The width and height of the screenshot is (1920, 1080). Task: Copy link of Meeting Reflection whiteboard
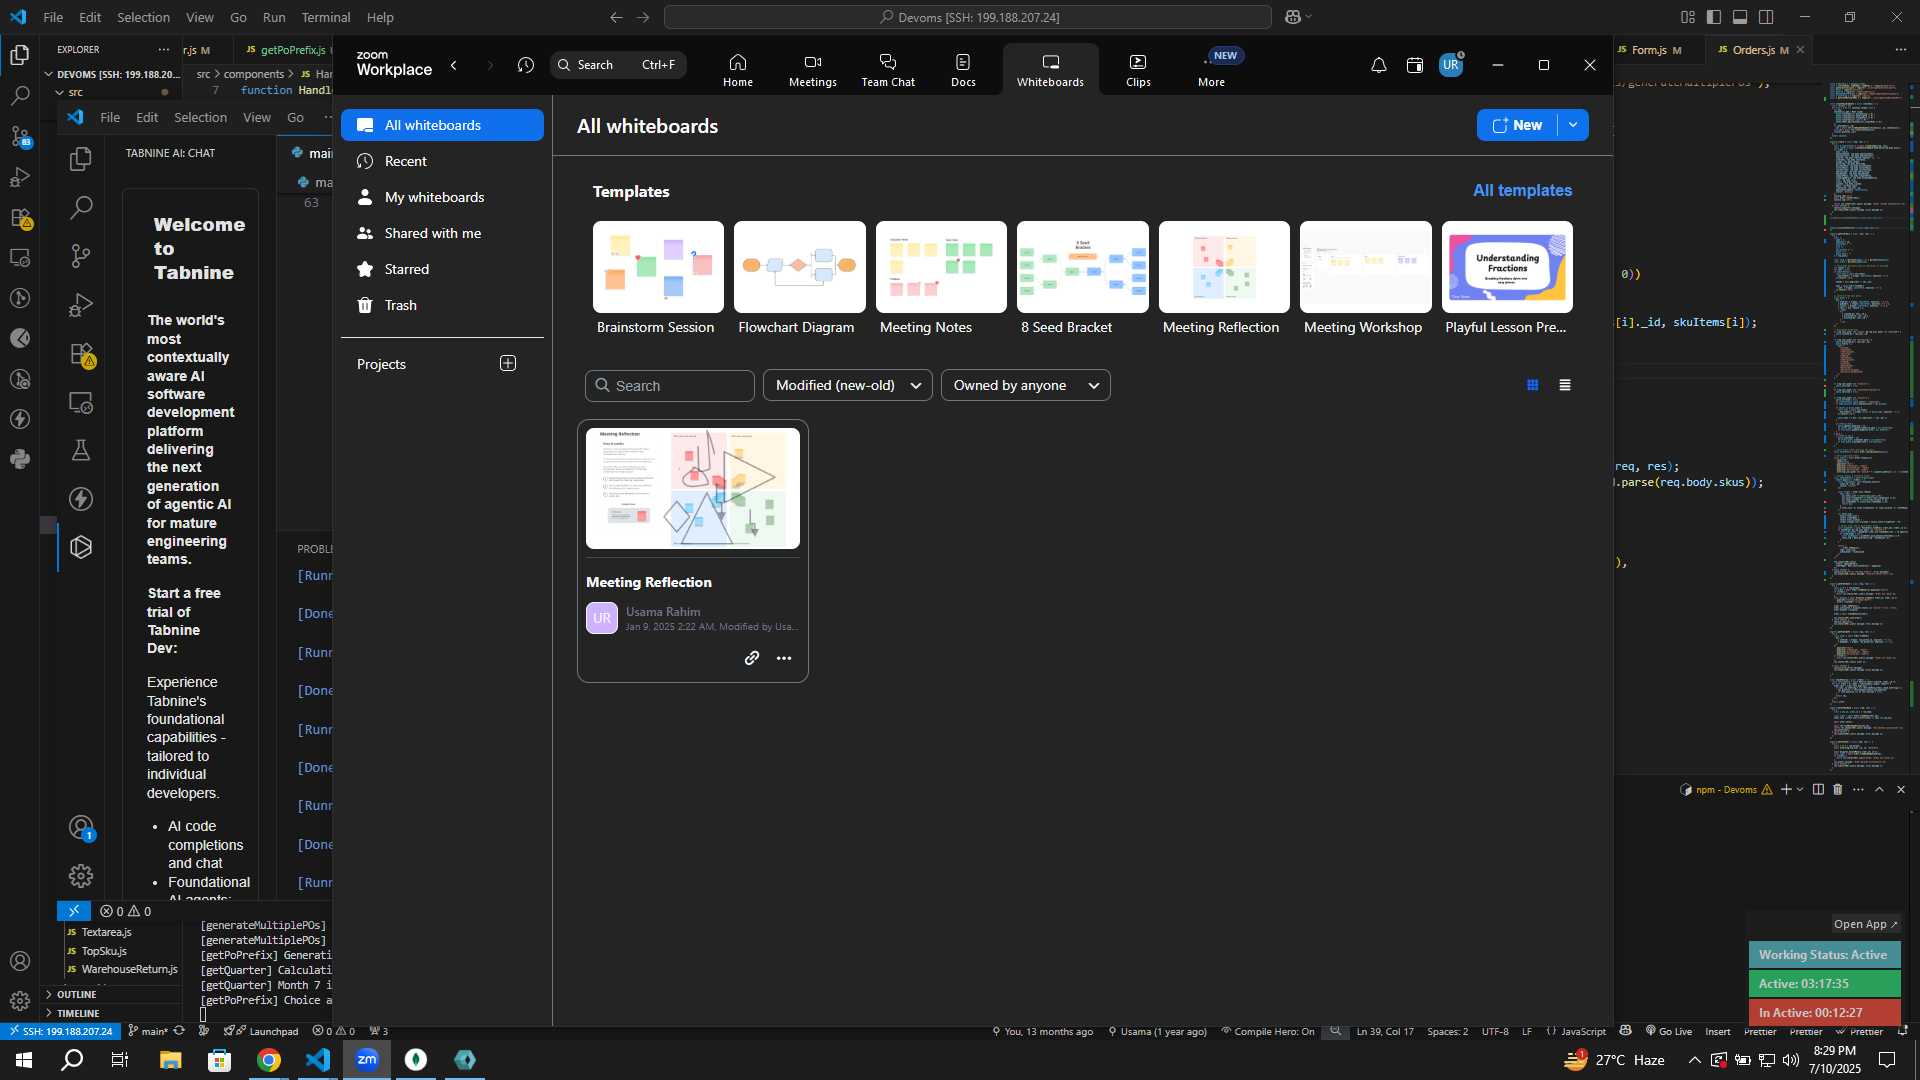coord(752,658)
